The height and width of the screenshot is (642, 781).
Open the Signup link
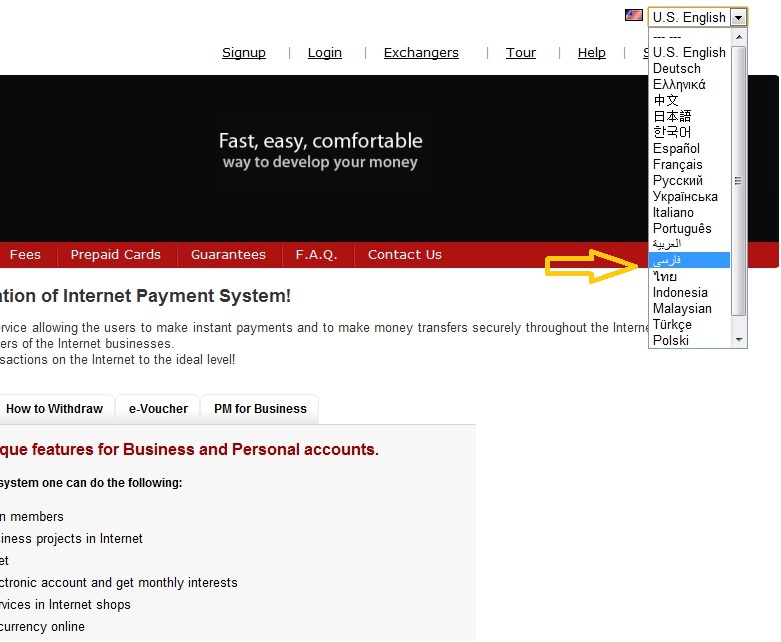[x=244, y=52]
